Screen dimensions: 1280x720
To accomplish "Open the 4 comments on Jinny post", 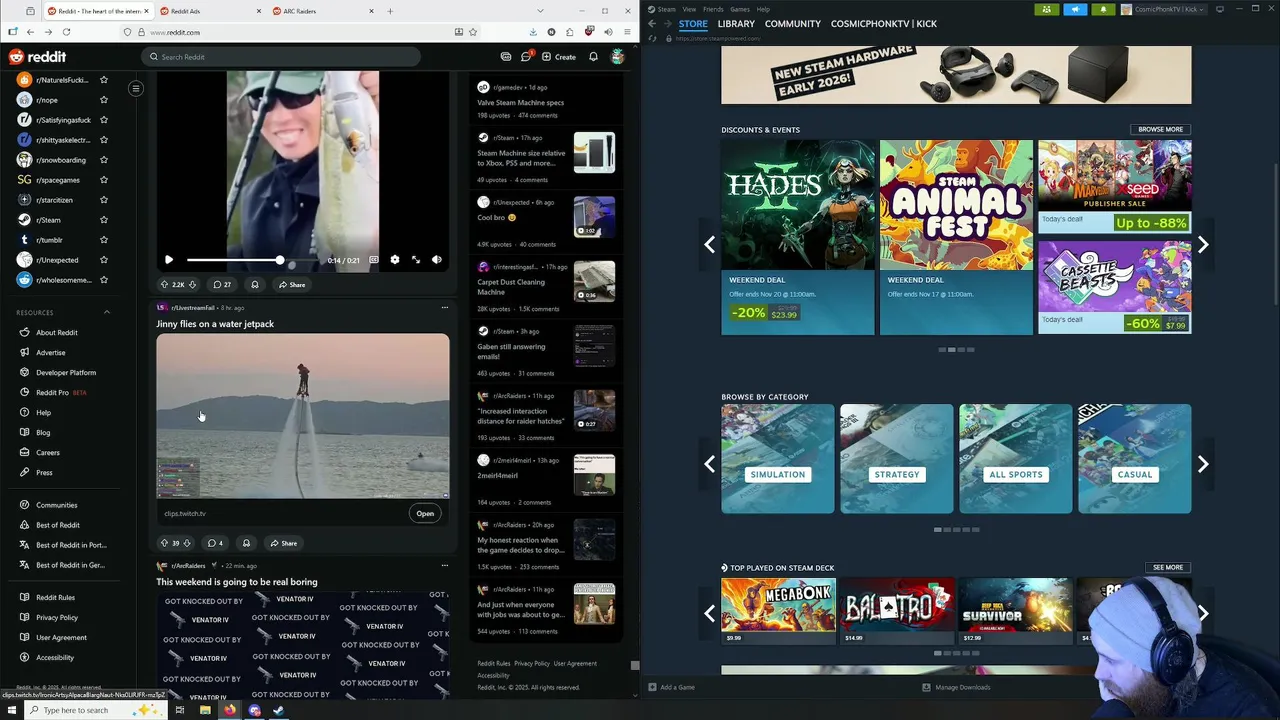I will [x=215, y=543].
